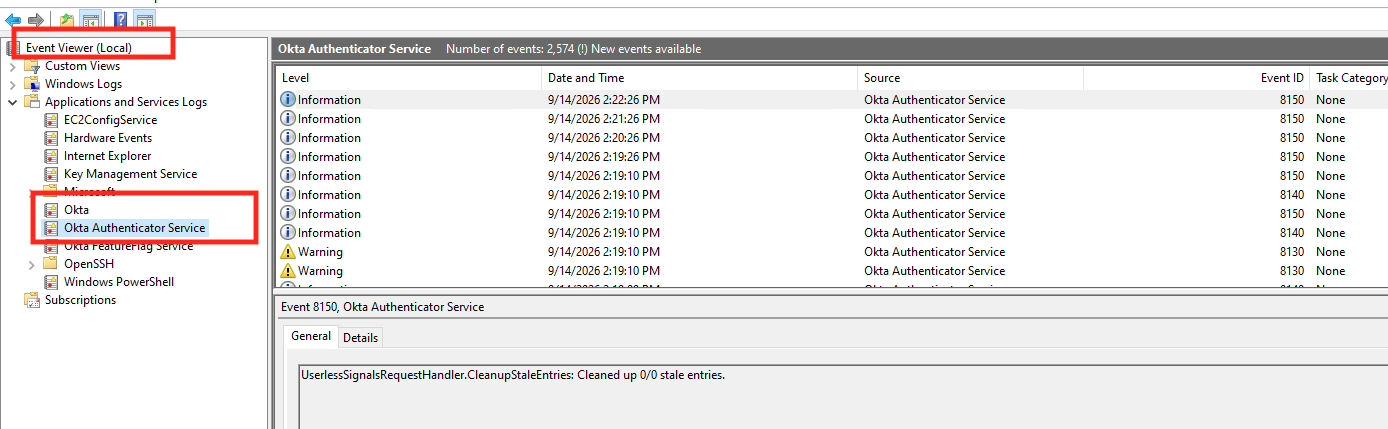Click info icon of 2:21:26 PM event
This screenshot has height=429, width=1388.
[288, 119]
